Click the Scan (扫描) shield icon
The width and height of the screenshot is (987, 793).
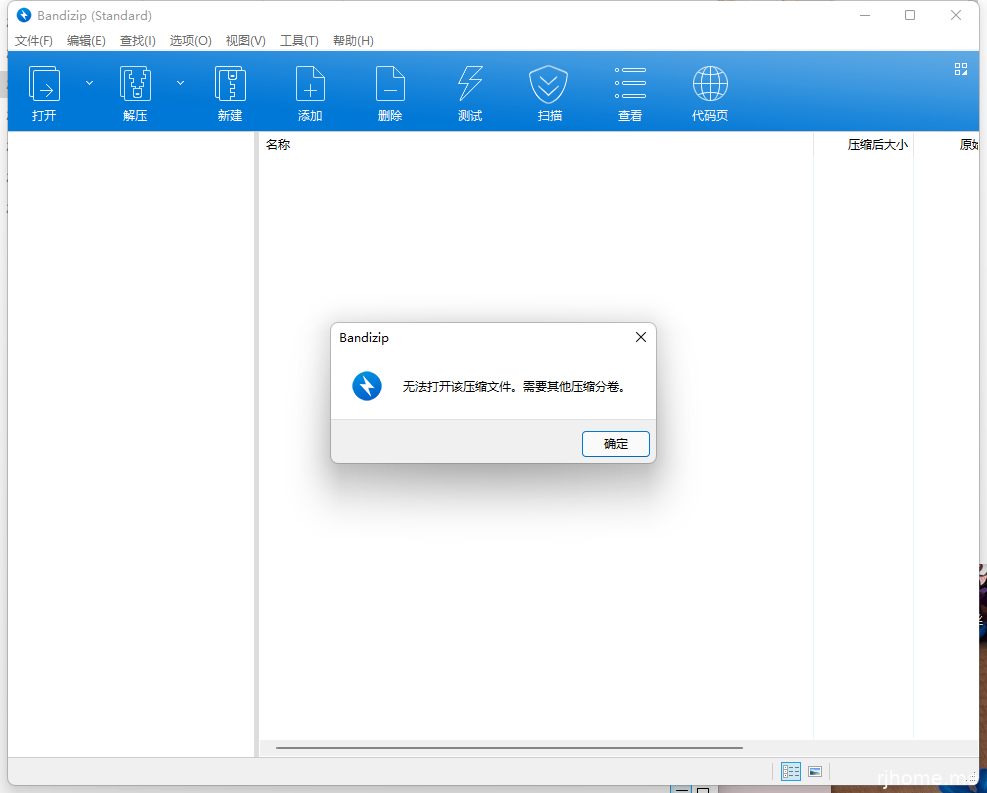[549, 85]
